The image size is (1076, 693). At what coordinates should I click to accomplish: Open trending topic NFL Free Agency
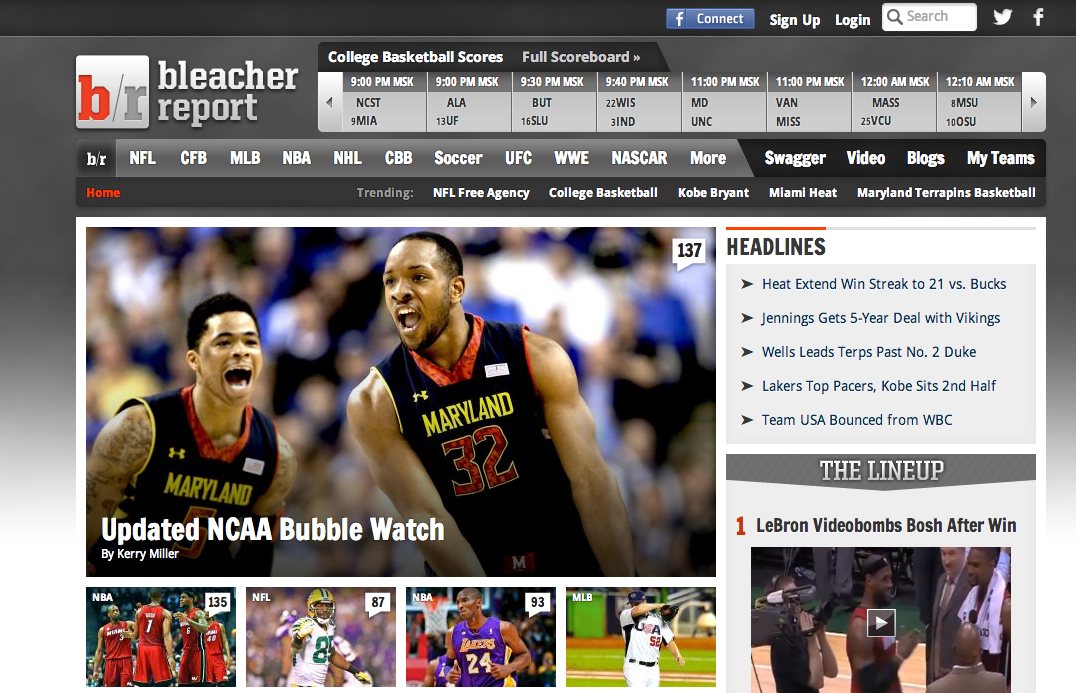coord(481,193)
